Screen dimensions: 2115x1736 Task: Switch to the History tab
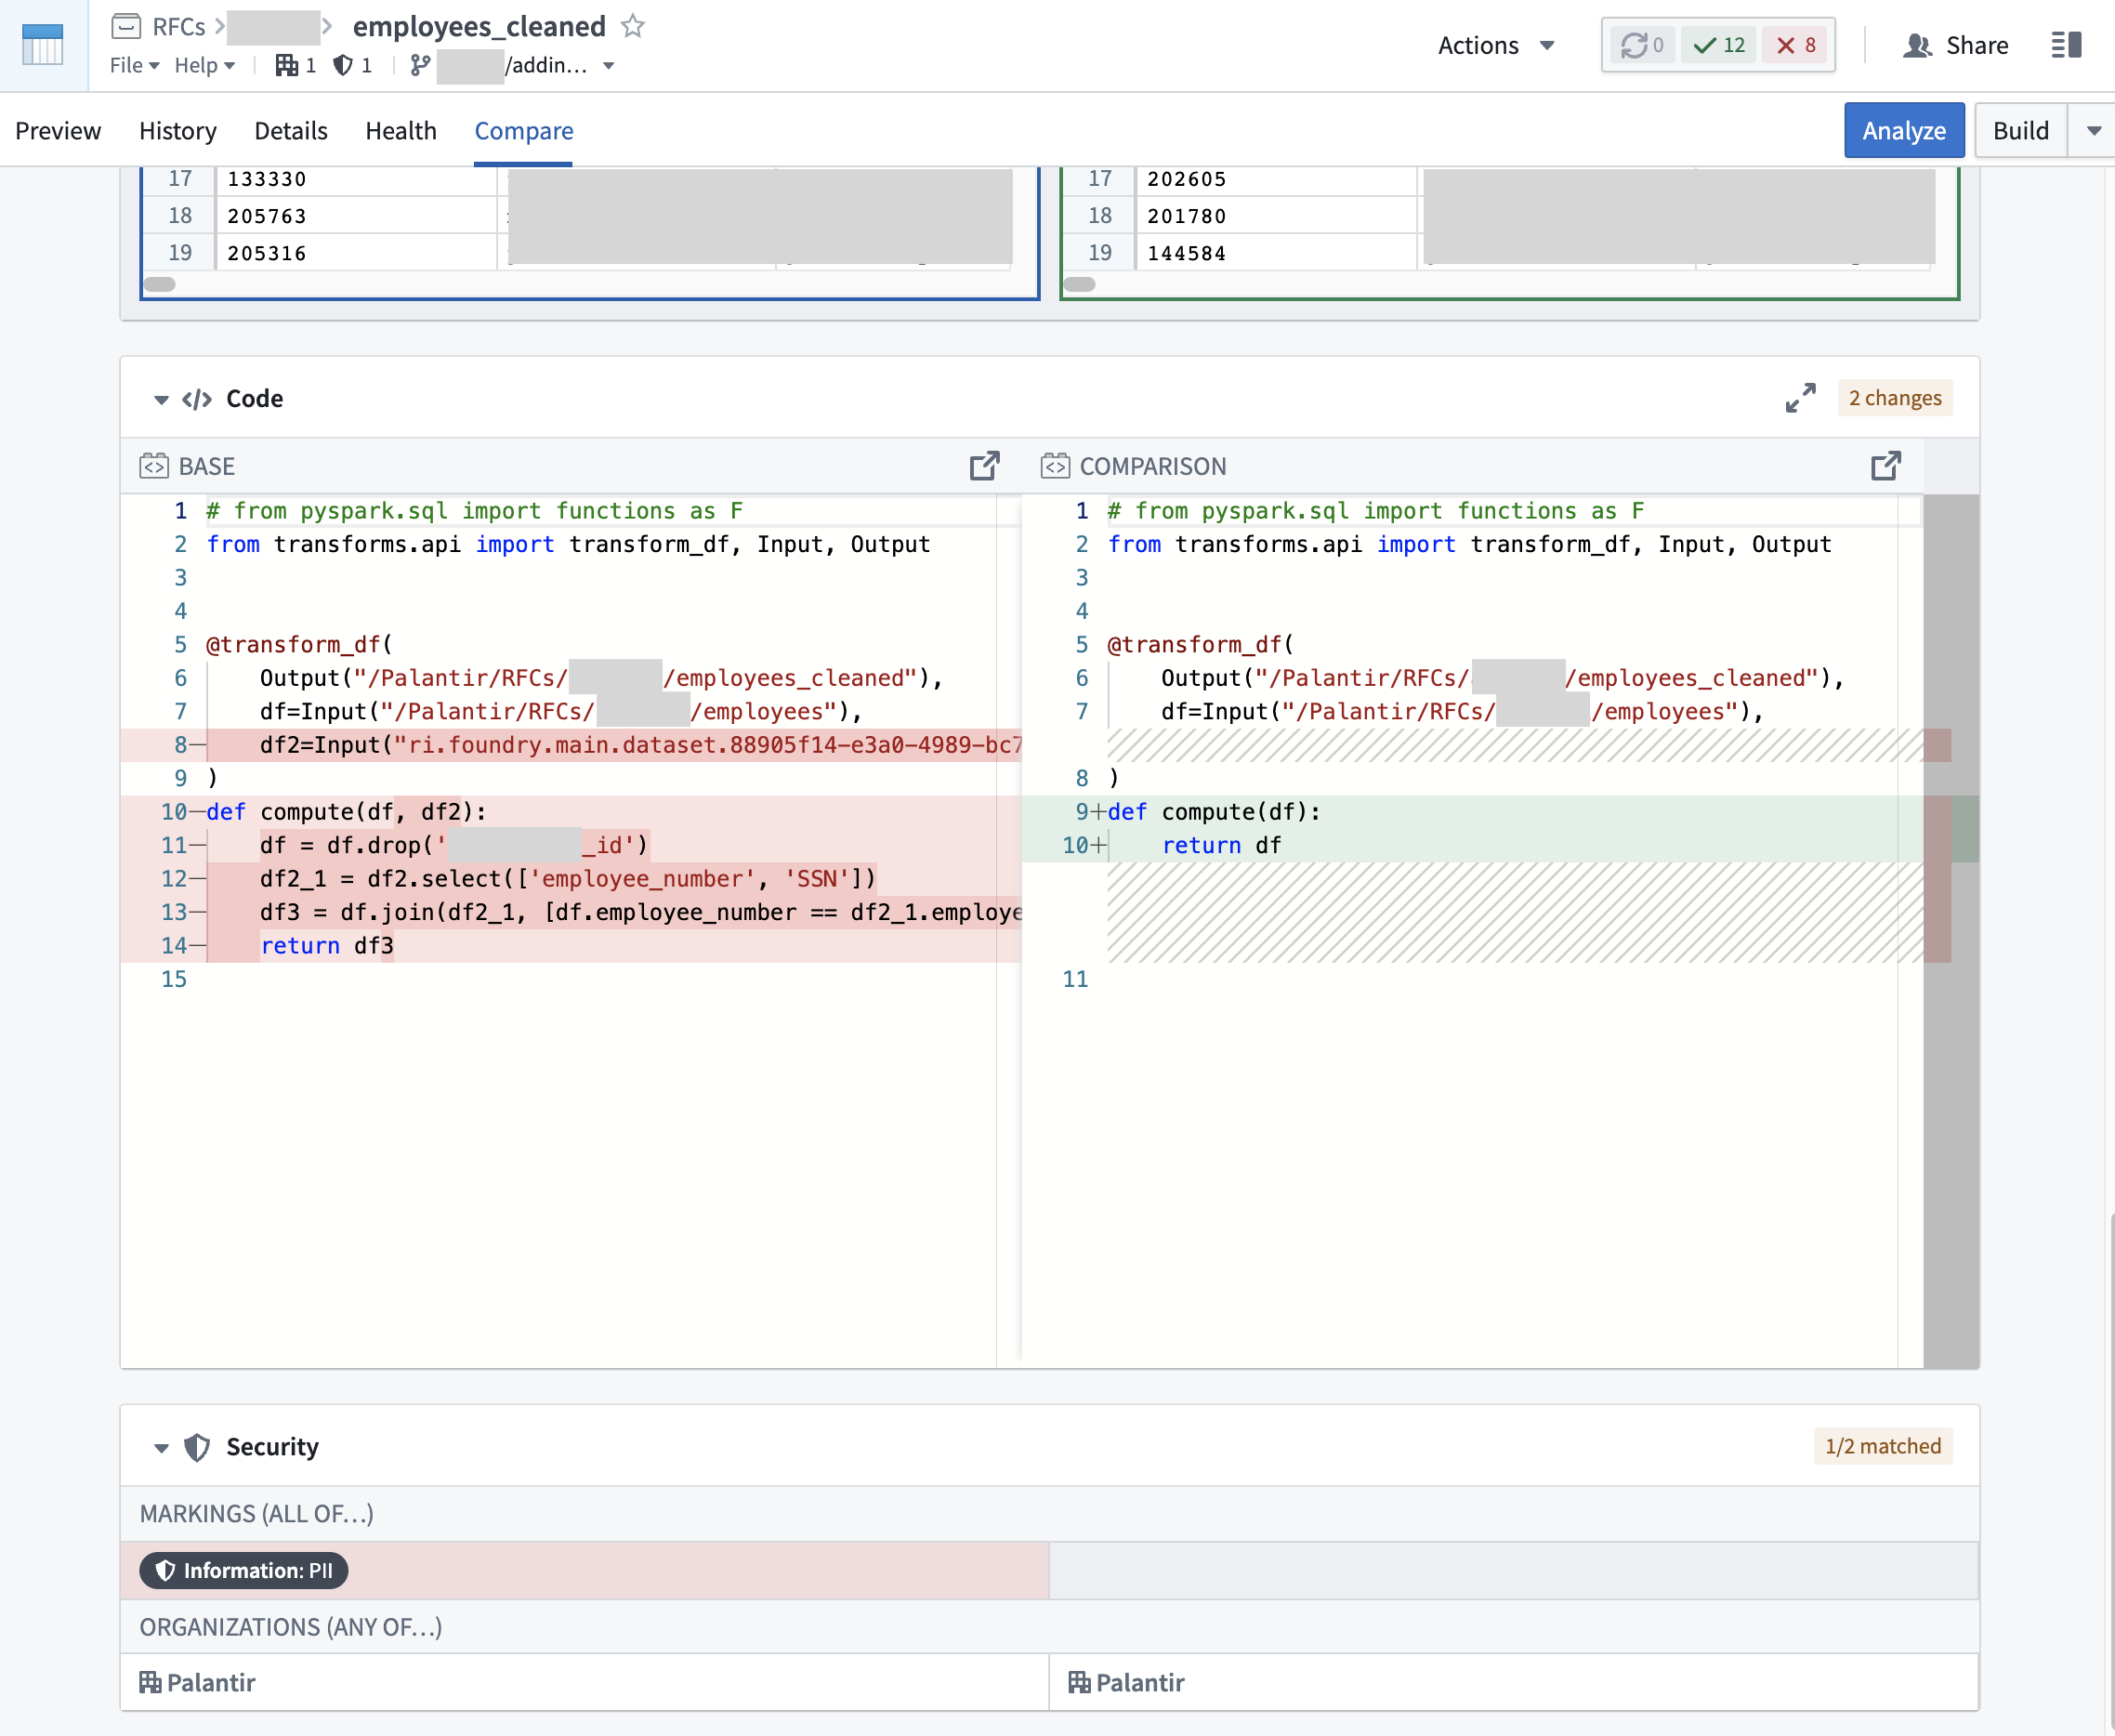(178, 131)
